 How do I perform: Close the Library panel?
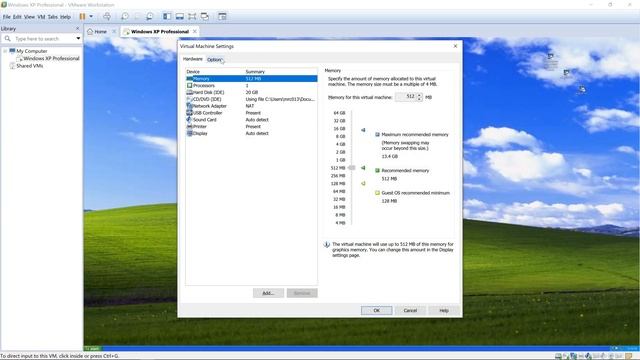pos(78,29)
